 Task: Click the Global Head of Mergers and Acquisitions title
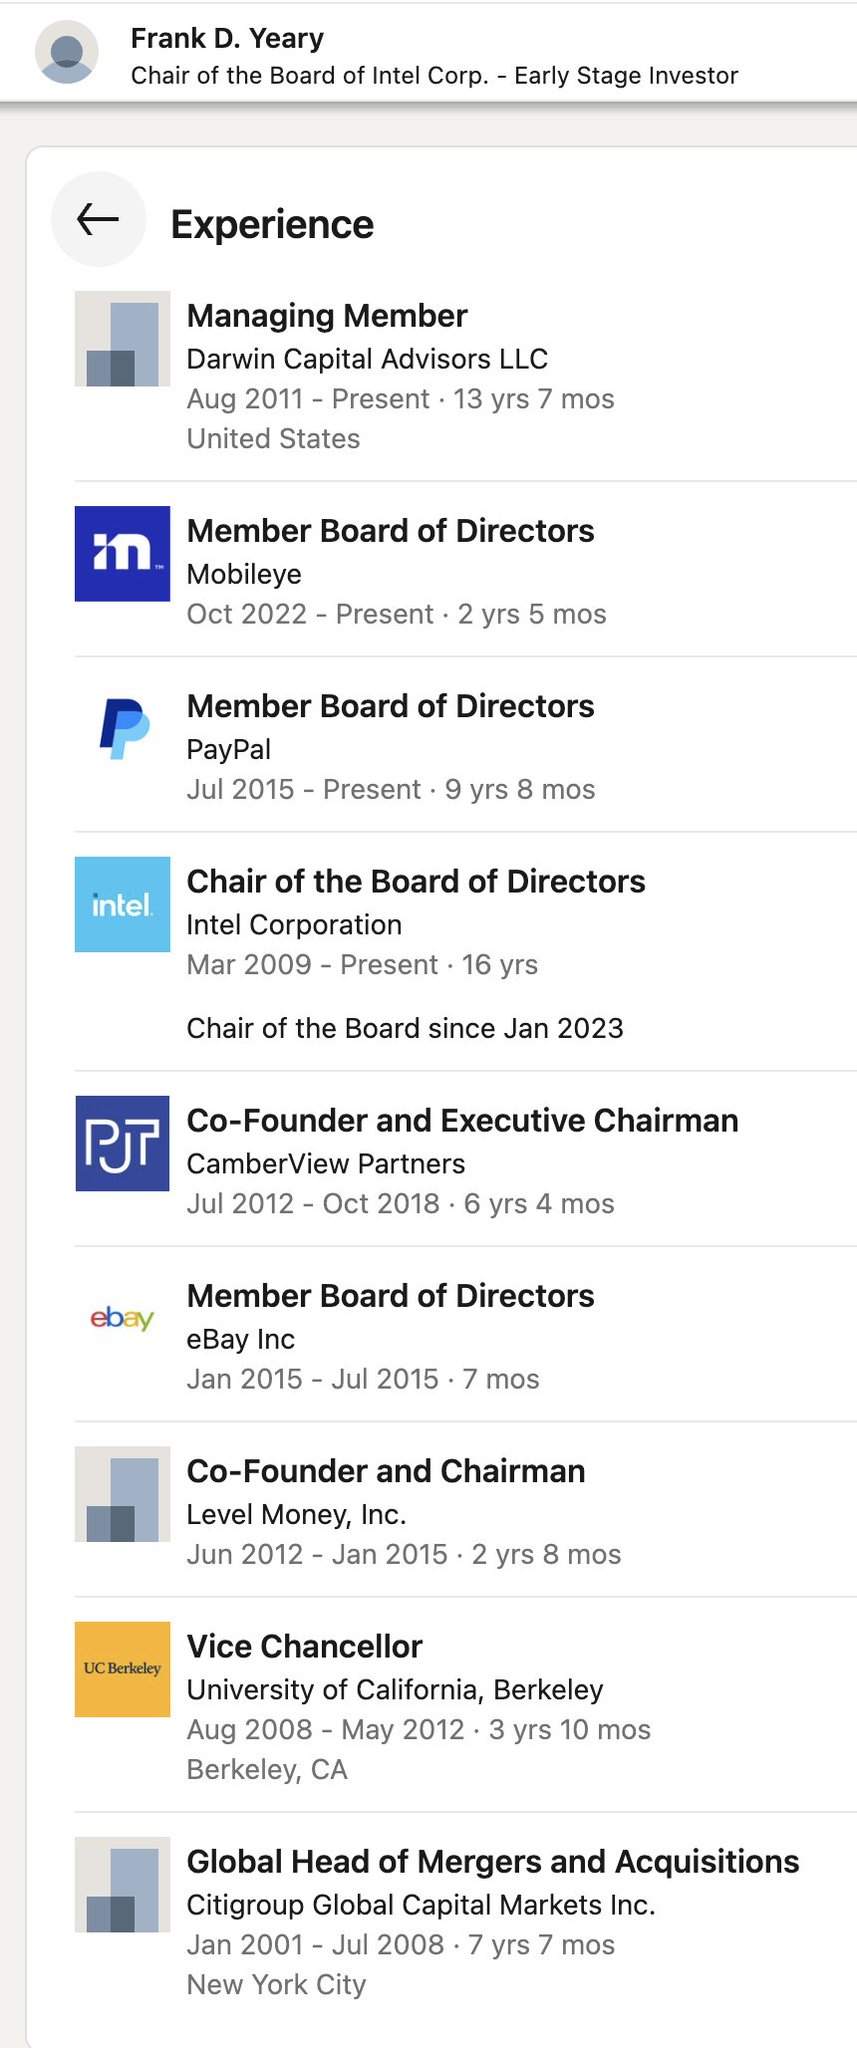coord(492,1861)
